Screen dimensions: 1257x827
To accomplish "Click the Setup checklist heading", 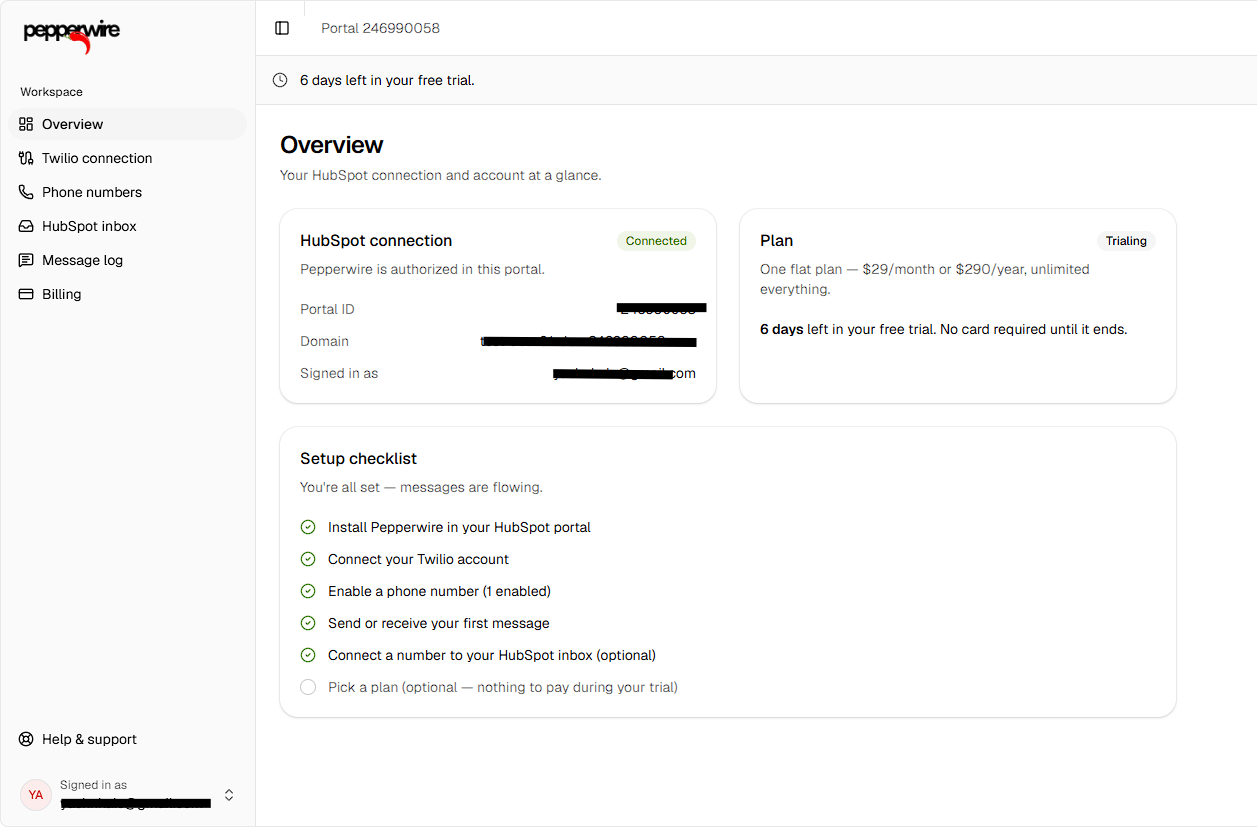I will (358, 459).
